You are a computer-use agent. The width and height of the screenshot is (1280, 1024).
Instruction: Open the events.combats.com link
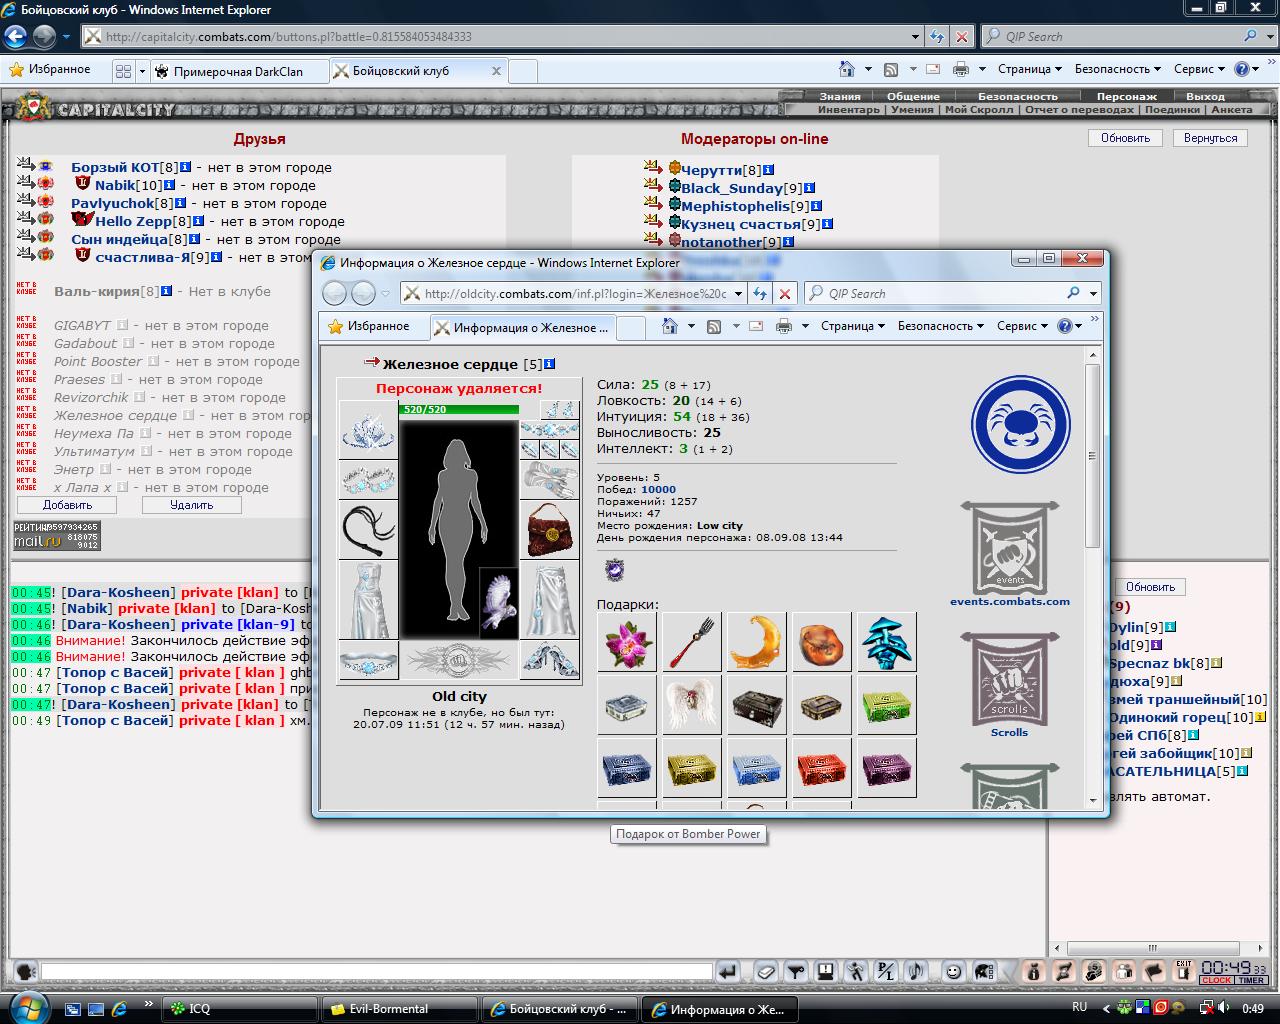tap(1010, 601)
